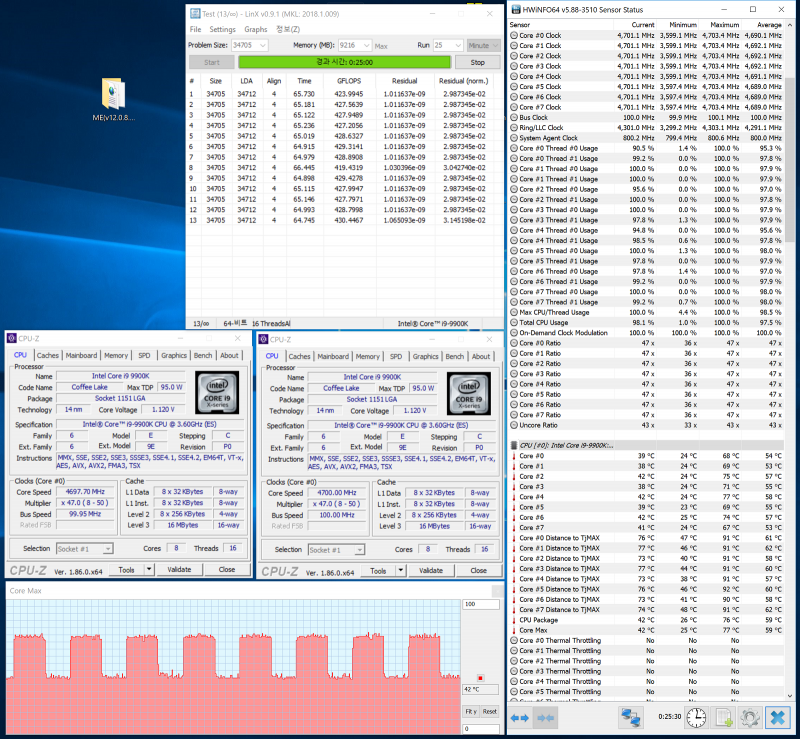Click Tools button in CPU-Z showing 4700.00 MHz

[378, 571]
